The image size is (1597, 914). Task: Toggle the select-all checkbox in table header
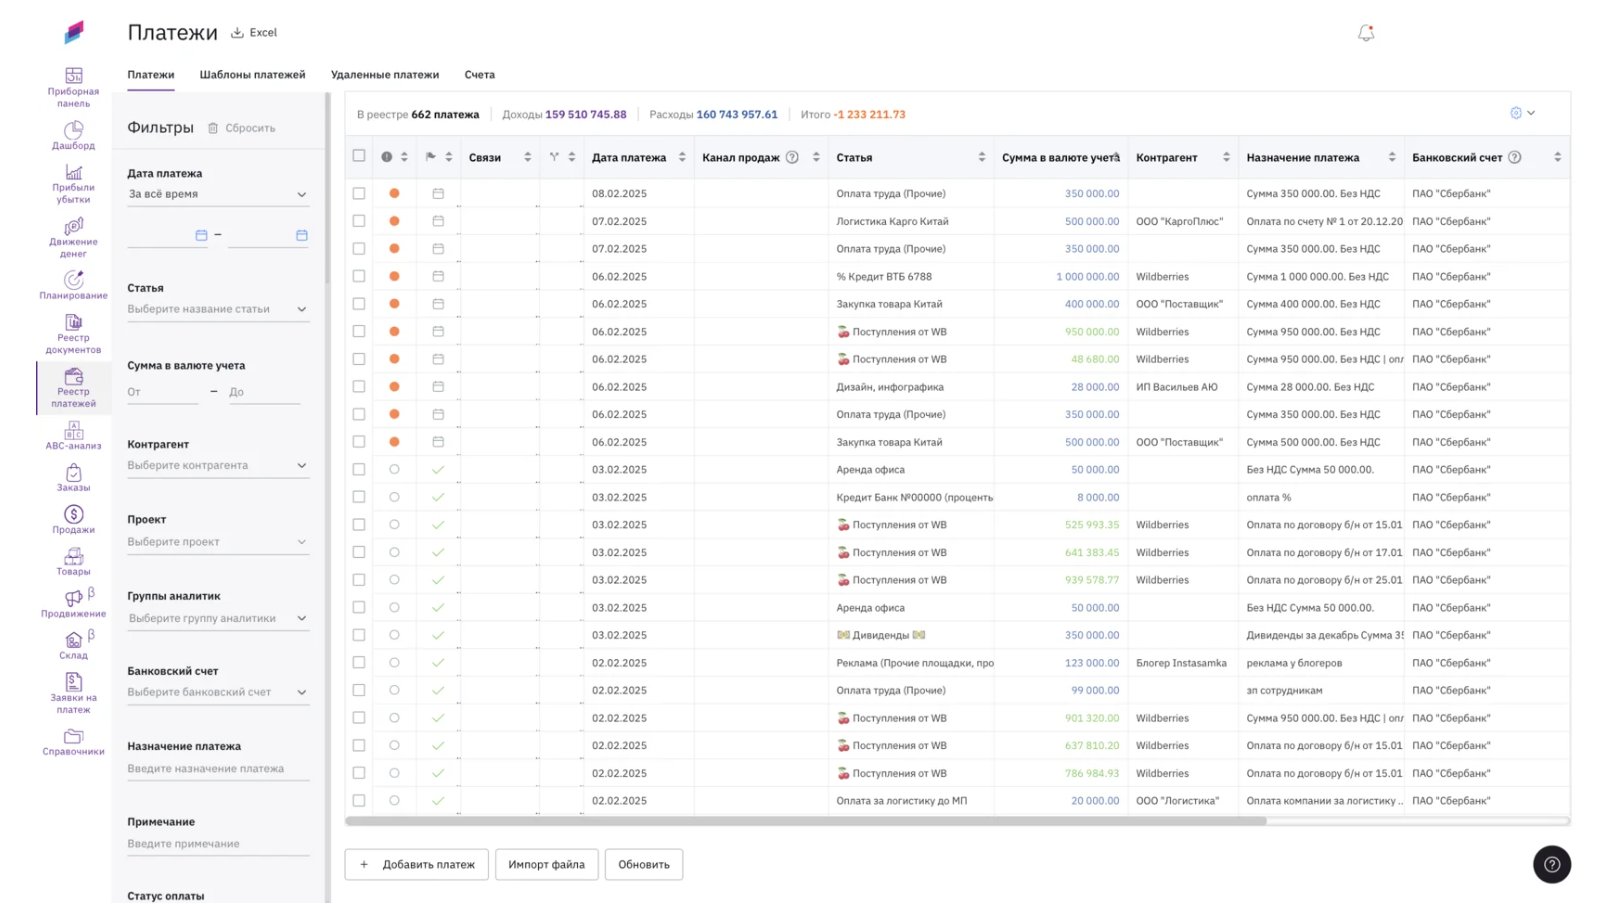tap(359, 156)
